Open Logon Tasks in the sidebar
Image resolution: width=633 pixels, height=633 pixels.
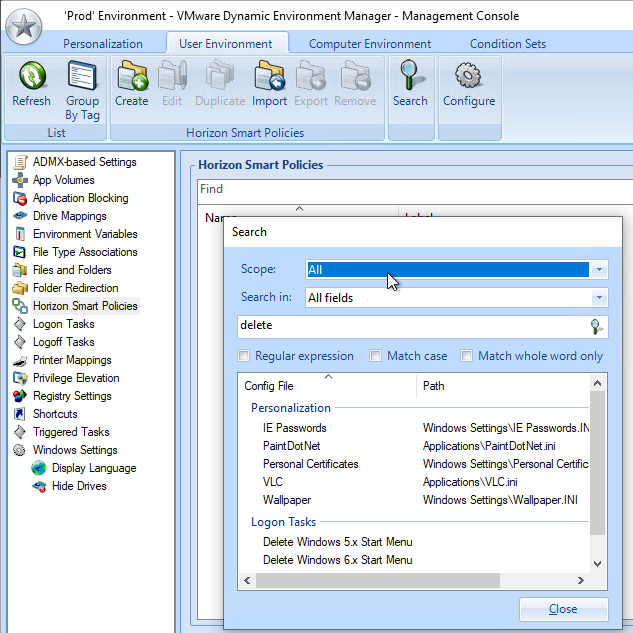point(53,324)
